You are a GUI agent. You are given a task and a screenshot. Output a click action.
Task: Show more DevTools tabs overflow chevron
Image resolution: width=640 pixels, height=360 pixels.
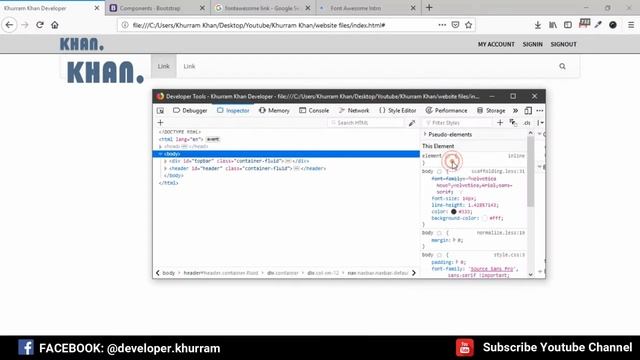point(516,111)
